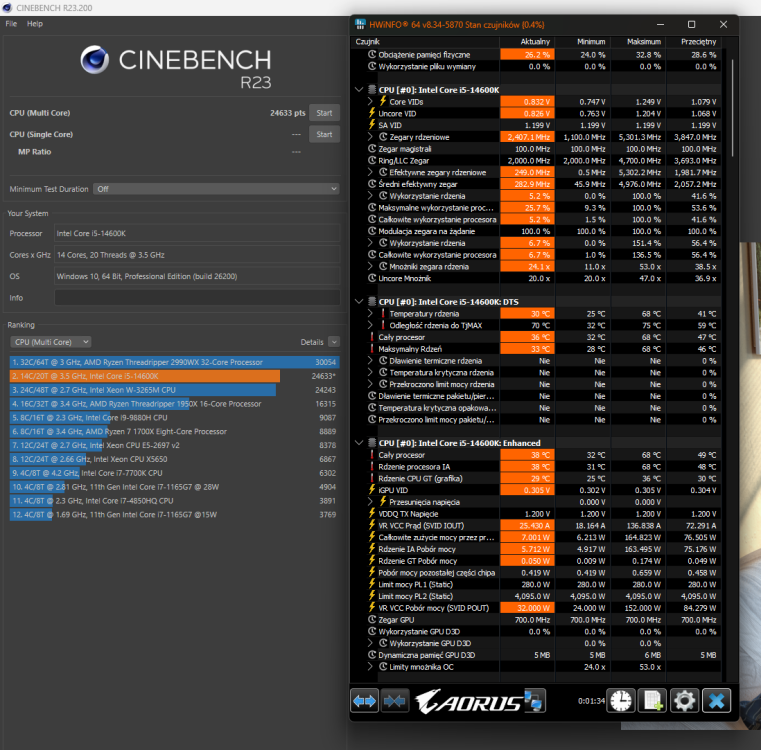Collapse the i5-14600K DTS sensor group

pos(359,301)
